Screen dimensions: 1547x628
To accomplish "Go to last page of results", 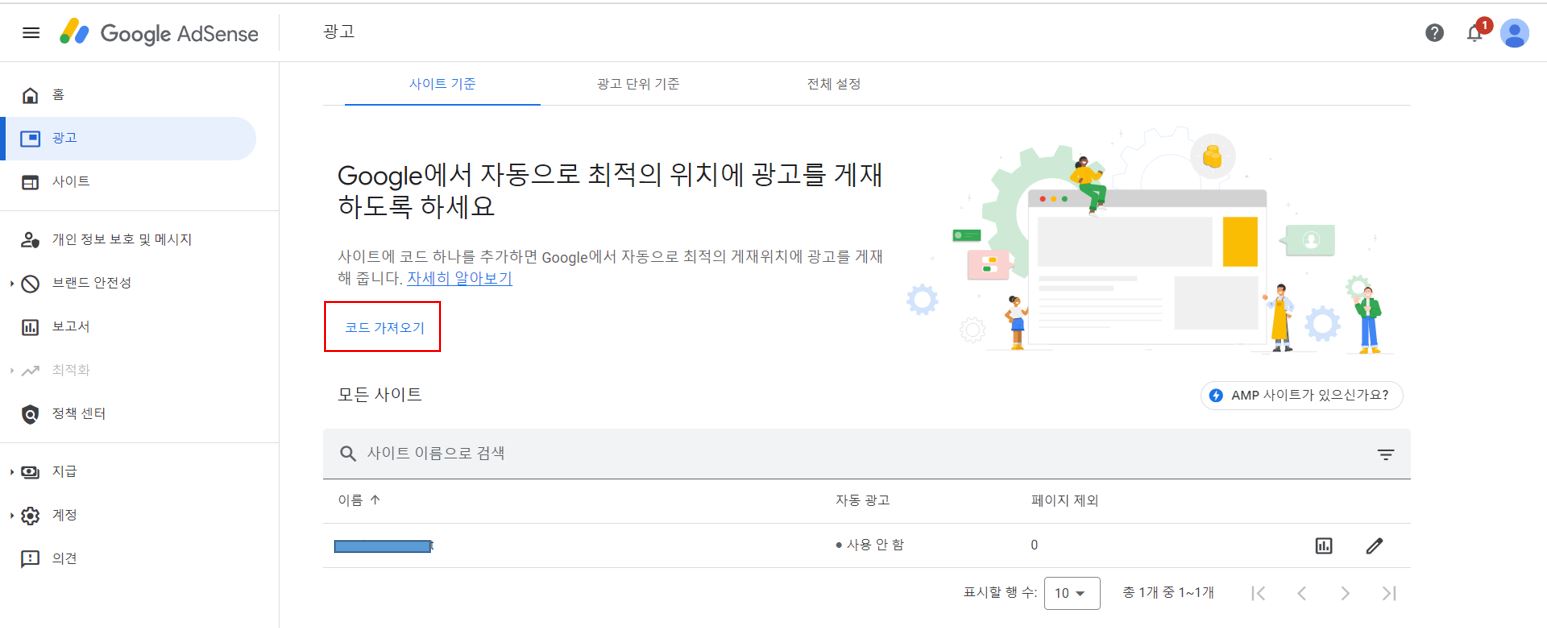I will 1388,593.
